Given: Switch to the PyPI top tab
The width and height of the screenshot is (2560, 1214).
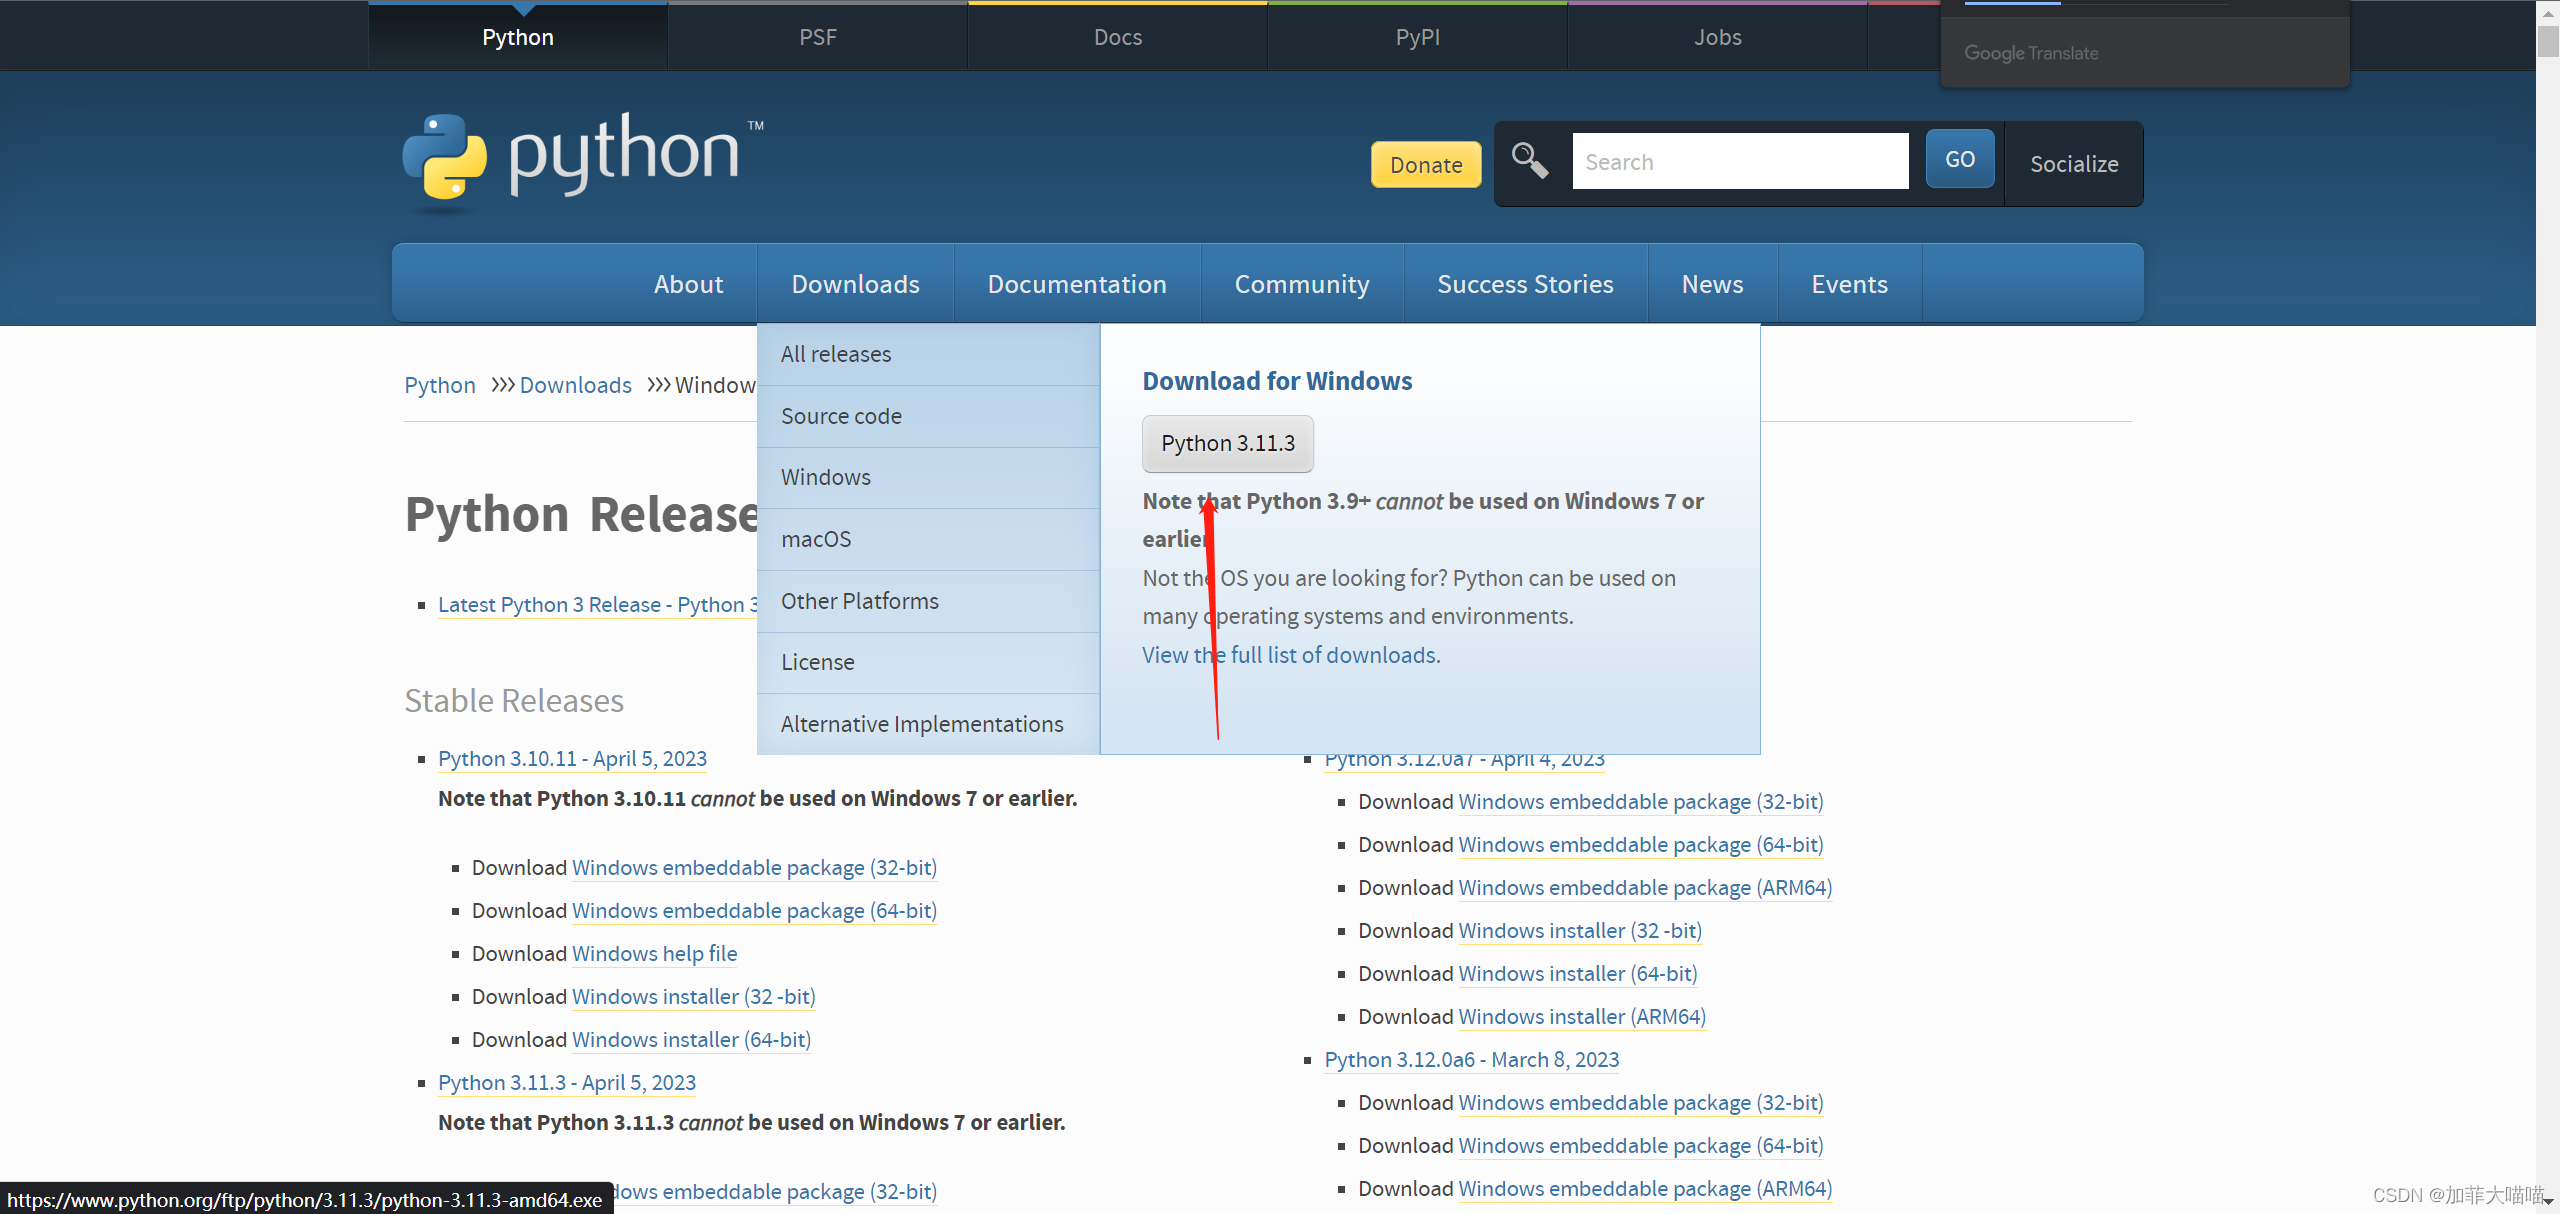Looking at the screenshot, I should pos(1417,37).
